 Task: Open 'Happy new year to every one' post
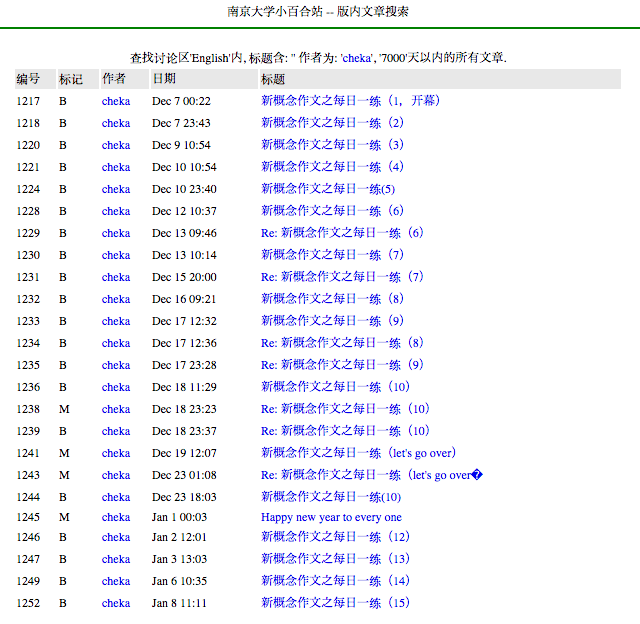[x=331, y=517]
